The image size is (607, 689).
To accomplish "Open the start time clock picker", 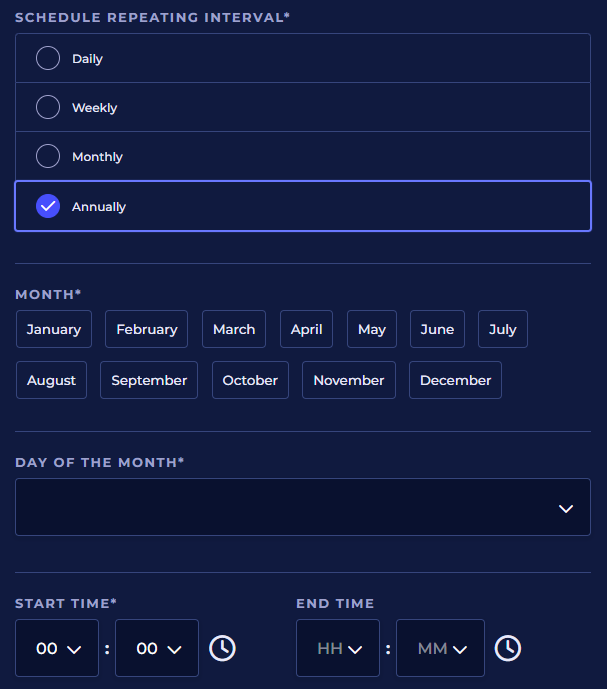I will 222,648.
